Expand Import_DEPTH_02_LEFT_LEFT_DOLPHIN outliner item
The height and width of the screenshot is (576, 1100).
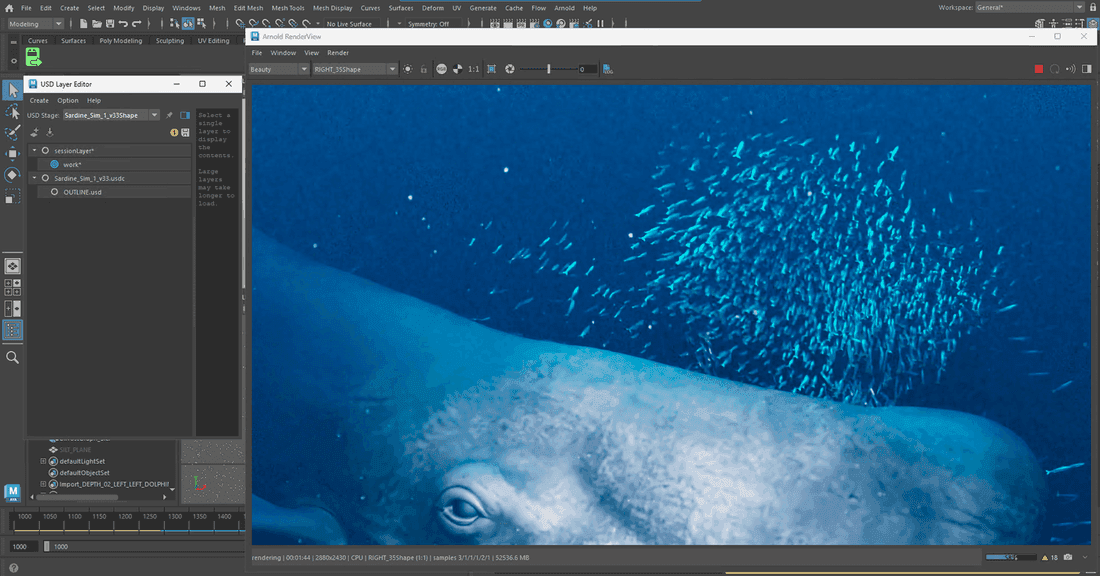pyautogui.click(x=43, y=484)
